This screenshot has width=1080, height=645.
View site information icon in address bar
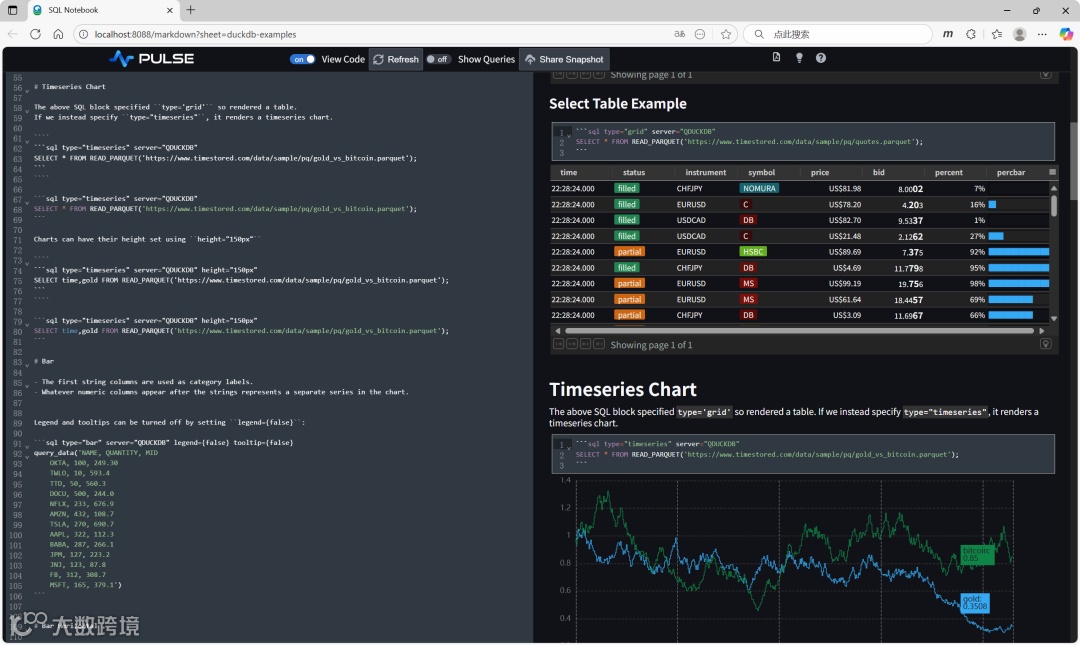pyautogui.click(x=83, y=34)
